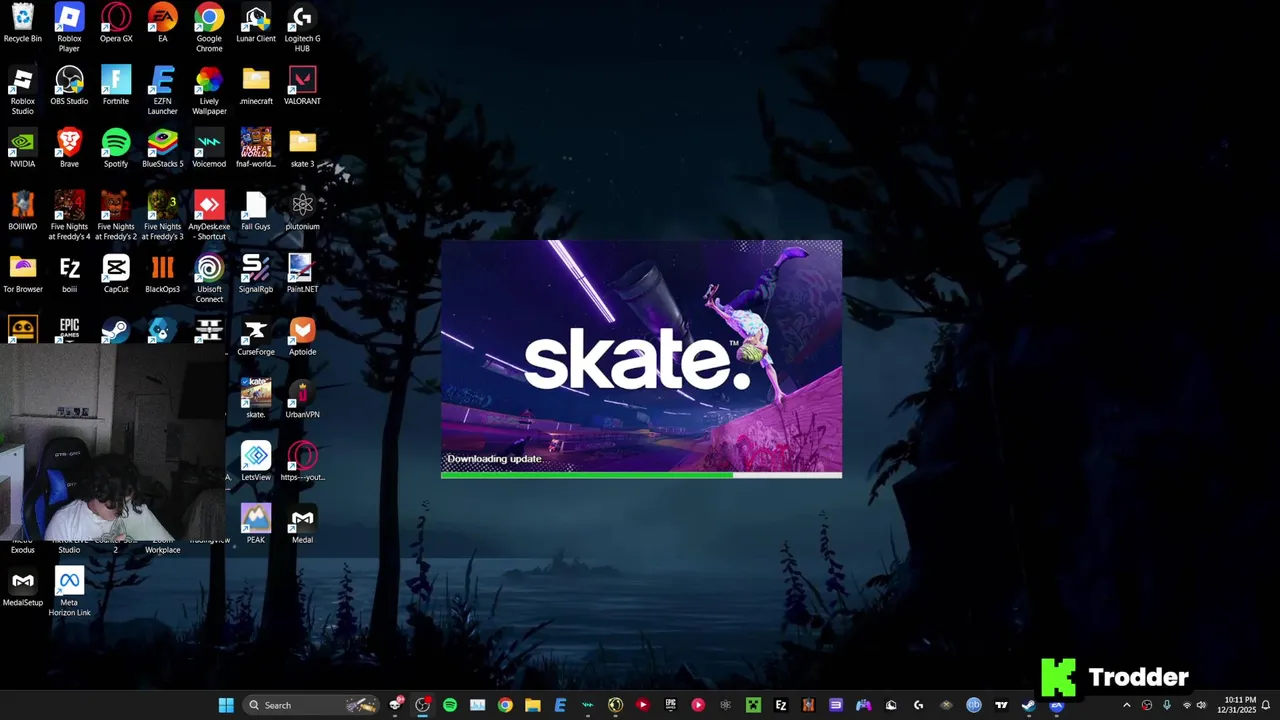Screen dimensions: 1280x720
Task: Select the CurseForge desktop shortcut
Action: [x=256, y=337]
